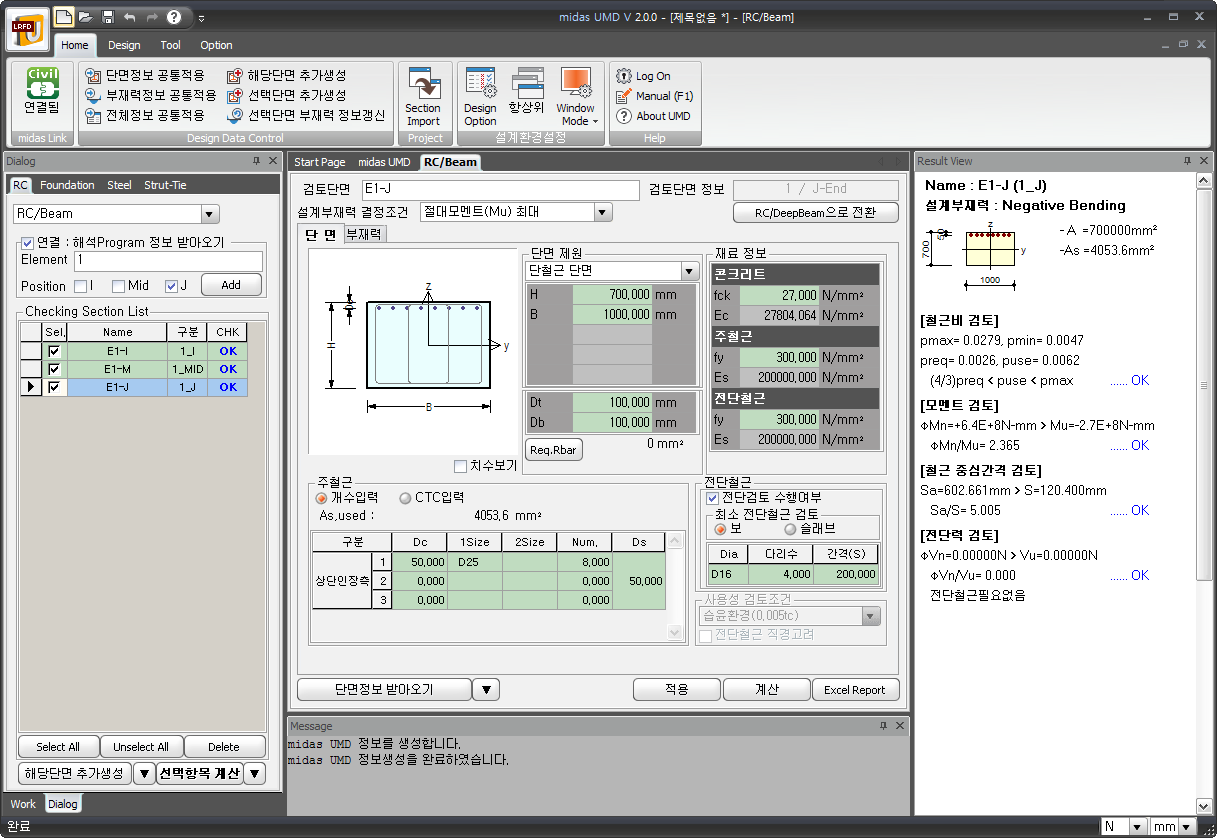Screen dimensions: 1217x838
Task: Pin the Result View panel
Action: point(1187,161)
